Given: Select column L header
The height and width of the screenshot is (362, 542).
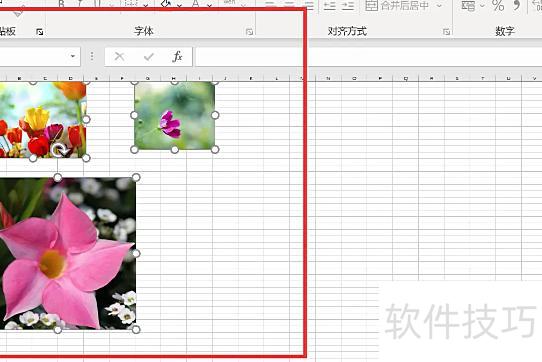Looking at the screenshot, I should (277, 78).
